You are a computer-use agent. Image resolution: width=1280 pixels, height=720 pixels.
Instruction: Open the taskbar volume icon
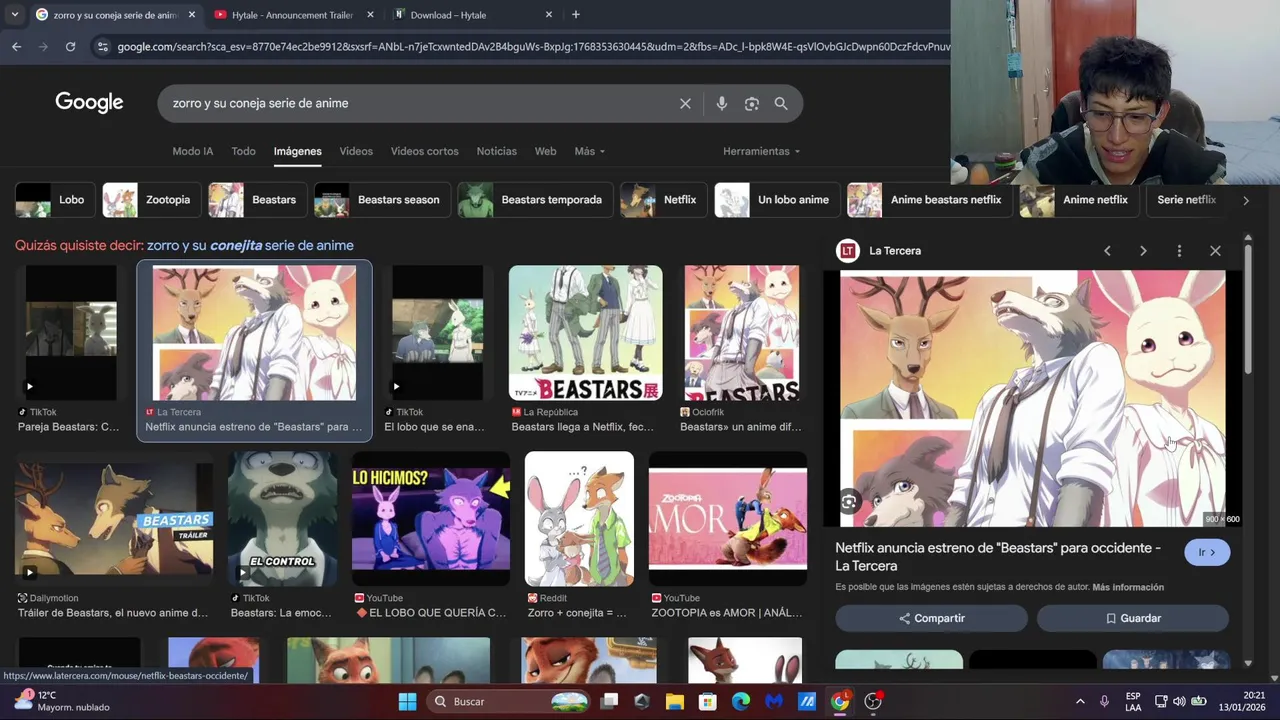click(1179, 701)
